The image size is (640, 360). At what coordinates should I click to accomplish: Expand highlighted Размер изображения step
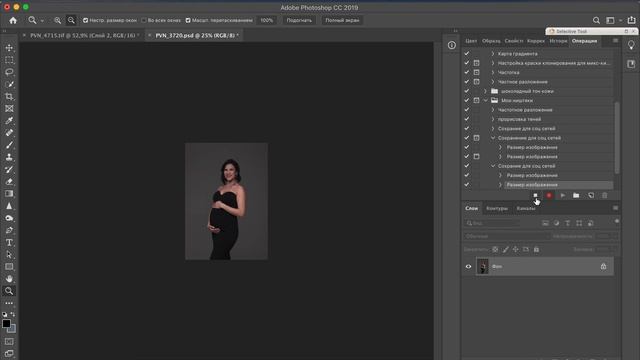[x=500, y=185]
